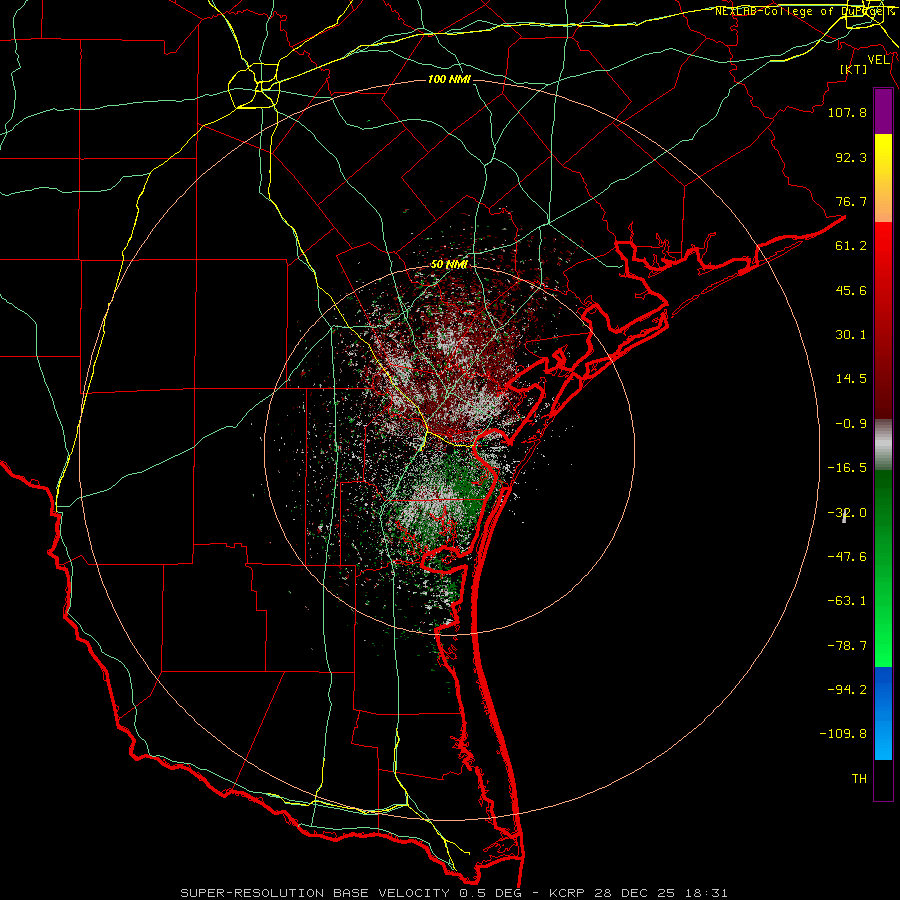900x900 pixels.
Task: Click the gray near-zero segment of color bar
Action: [883, 445]
